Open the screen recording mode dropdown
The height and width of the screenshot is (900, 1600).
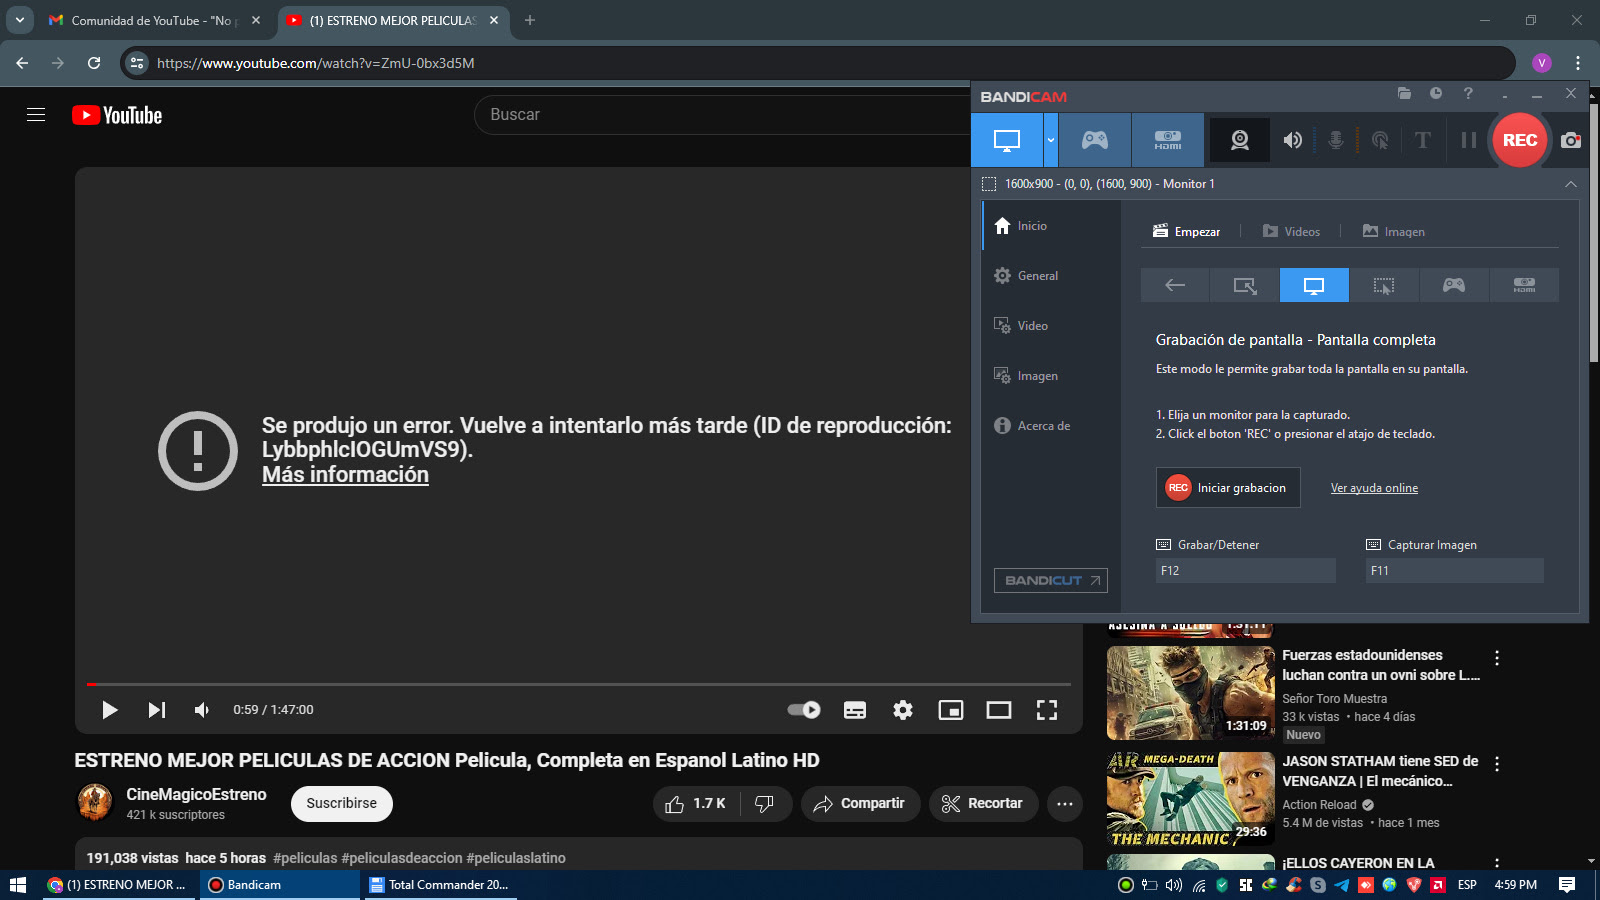(1050, 140)
